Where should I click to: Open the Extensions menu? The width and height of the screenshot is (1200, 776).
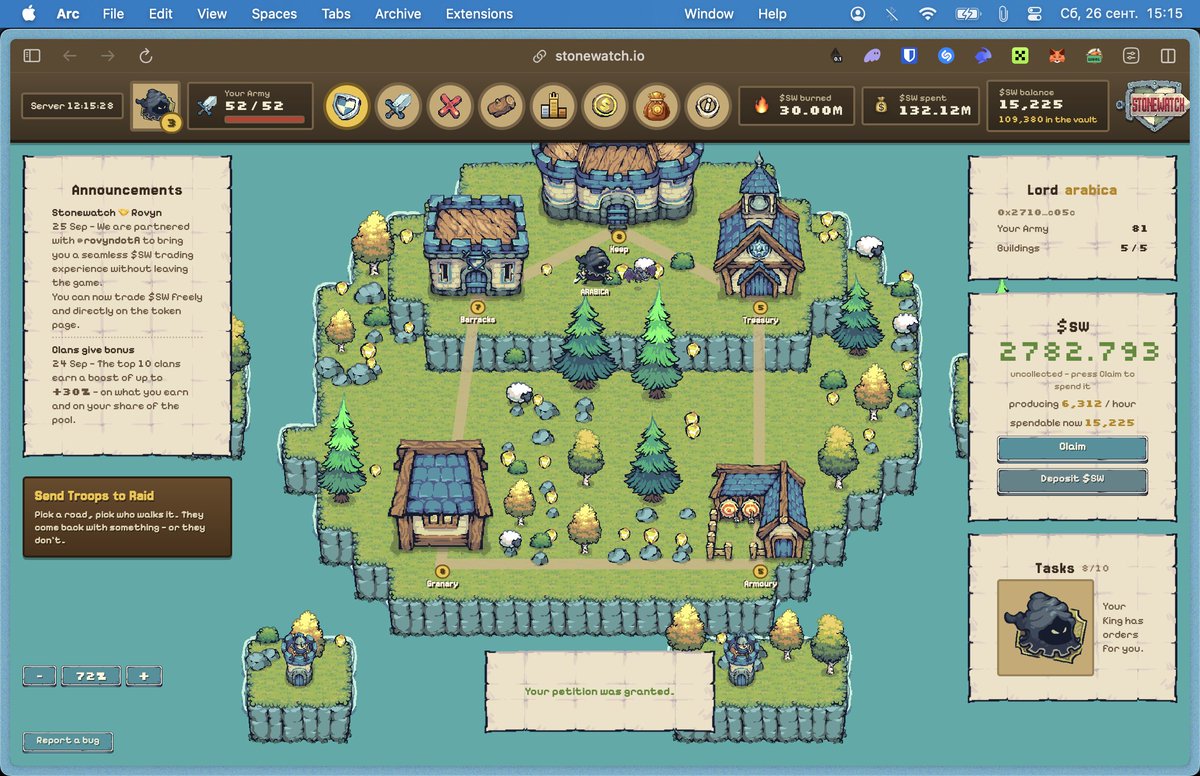pyautogui.click(x=479, y=14)
